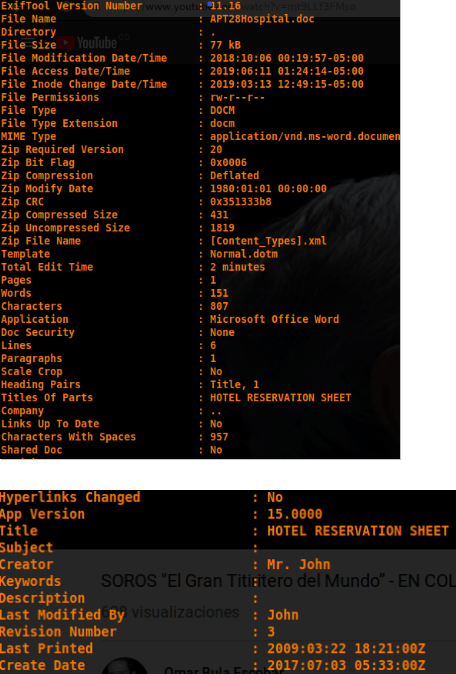Viewport: 456px width, 674px height.
Task: Click the Scale Crop label
Action: tap(32, 371)
